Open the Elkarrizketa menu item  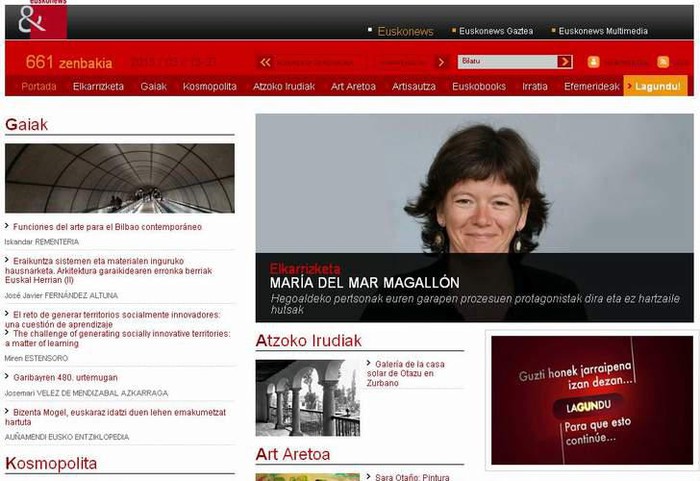click(98, 87)
